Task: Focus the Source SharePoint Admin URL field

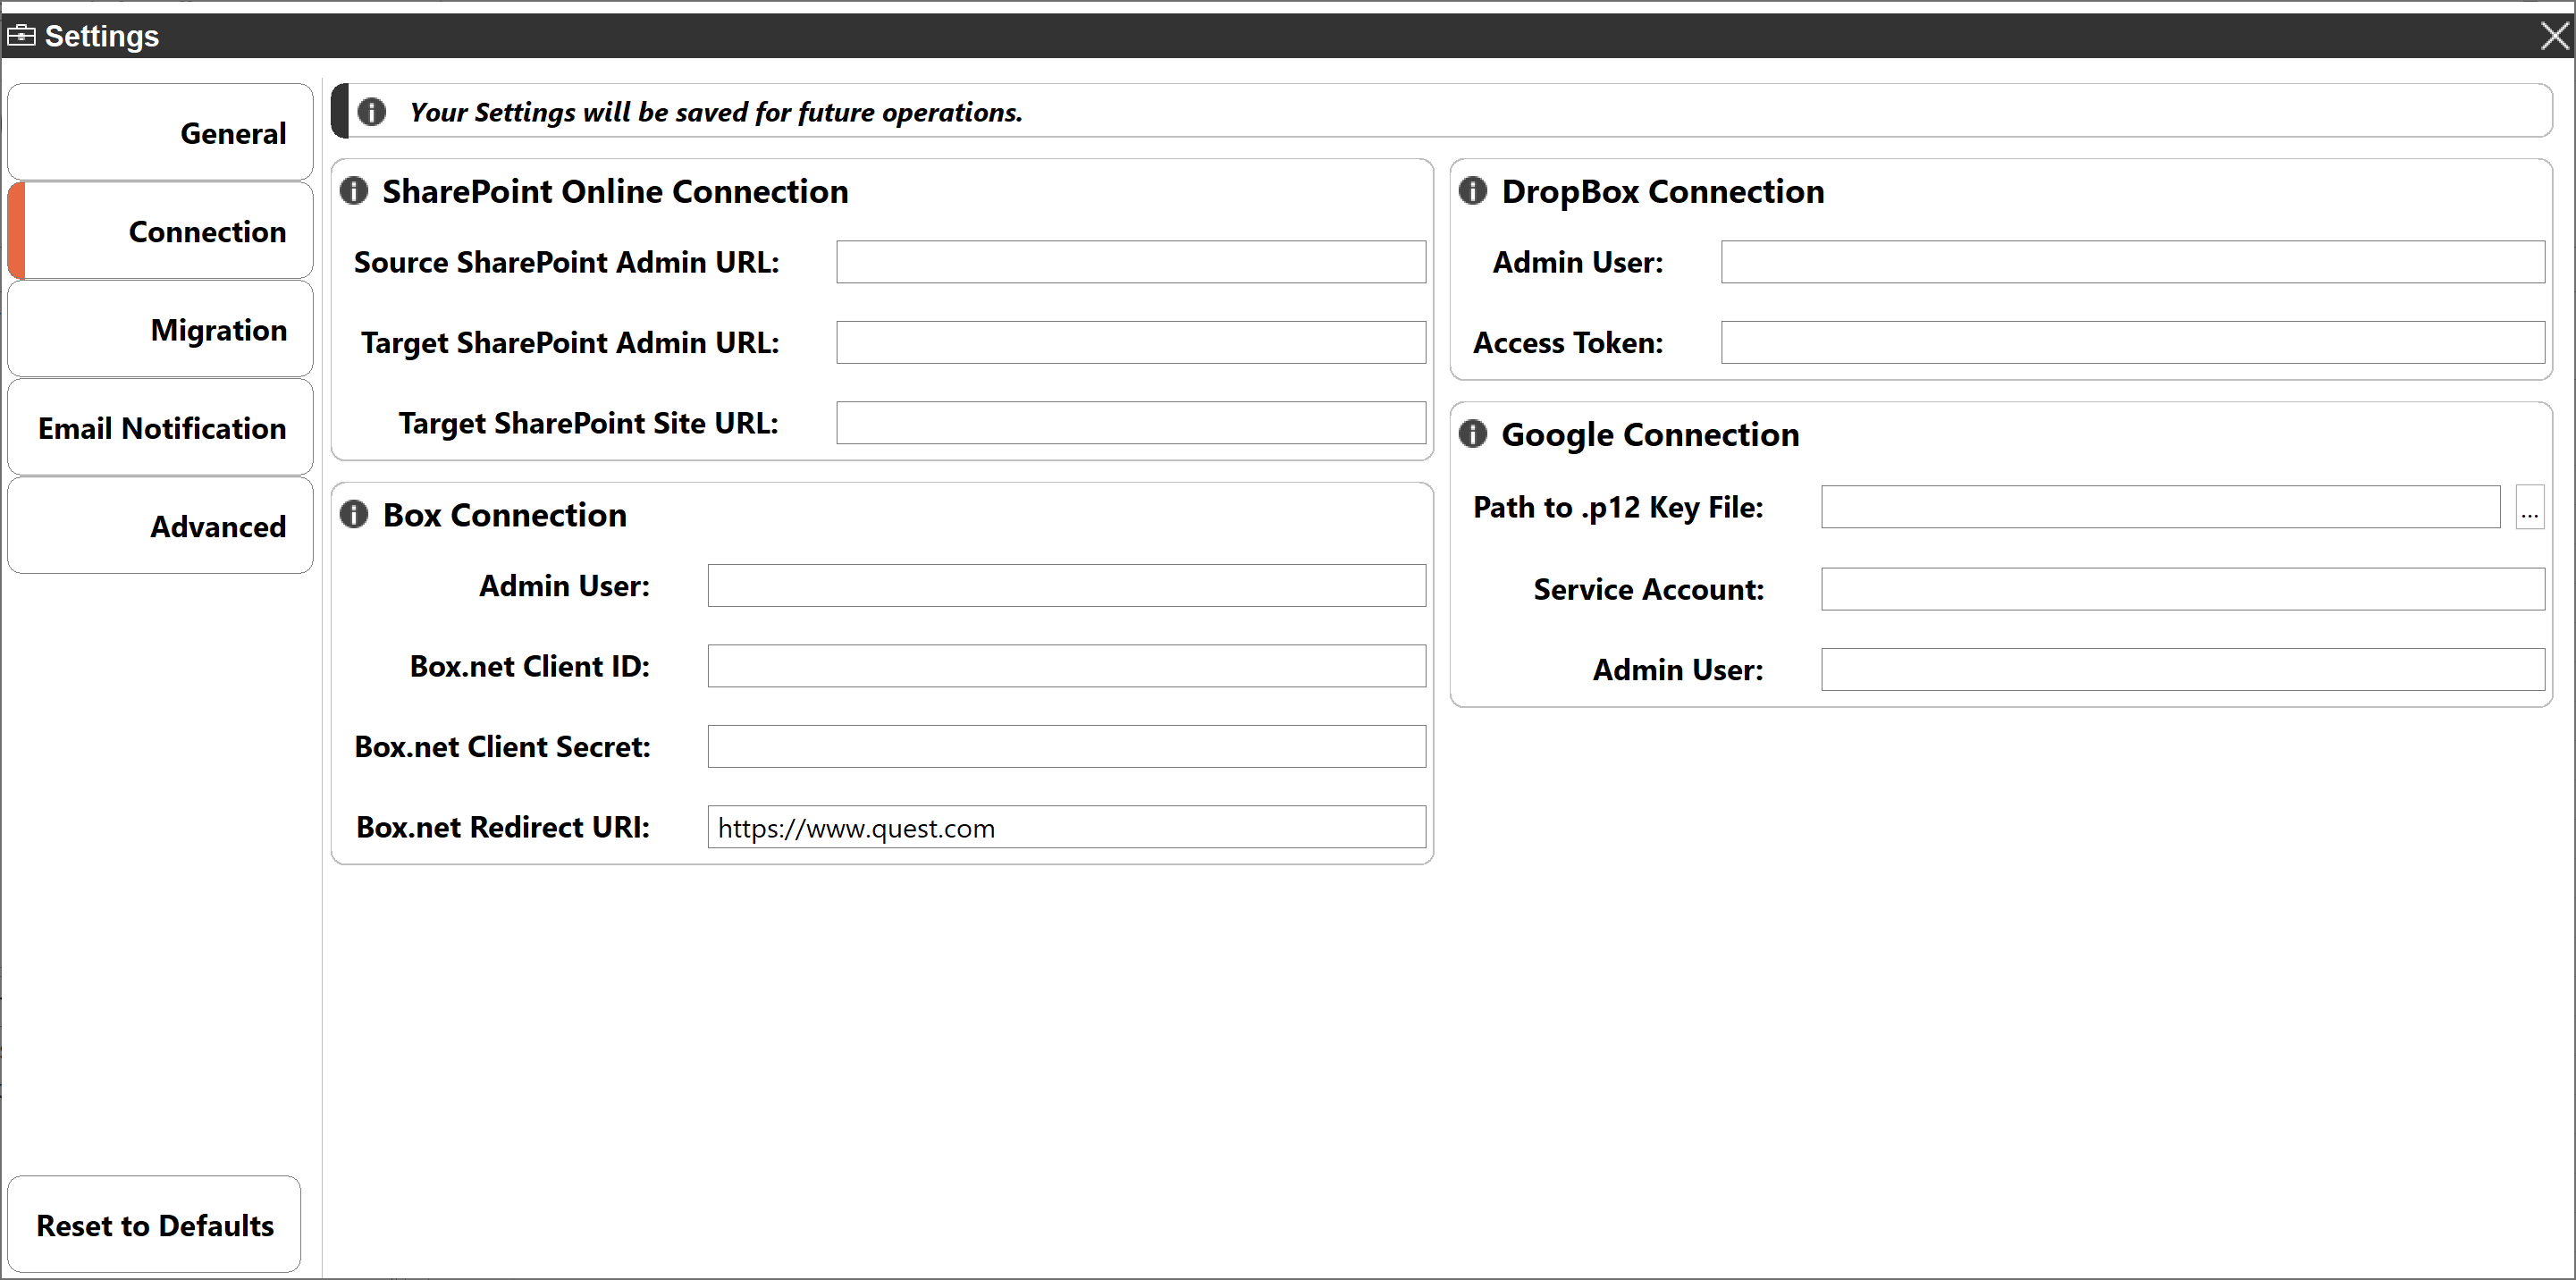Action: [x=1130, y=262]
